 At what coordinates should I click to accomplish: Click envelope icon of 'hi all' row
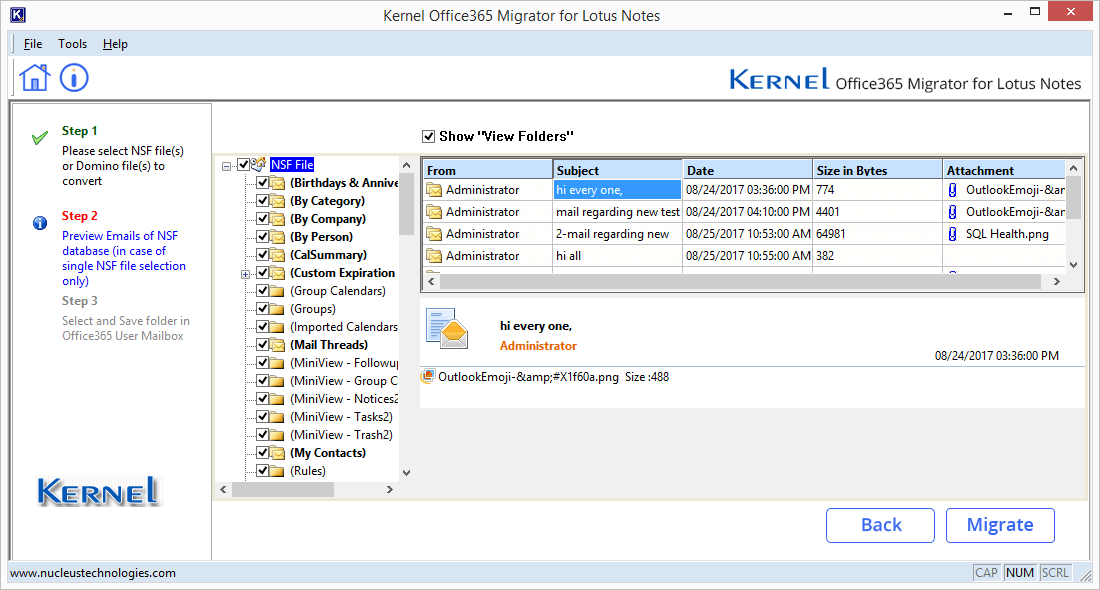pyautogui.click(x=434, y=256)
